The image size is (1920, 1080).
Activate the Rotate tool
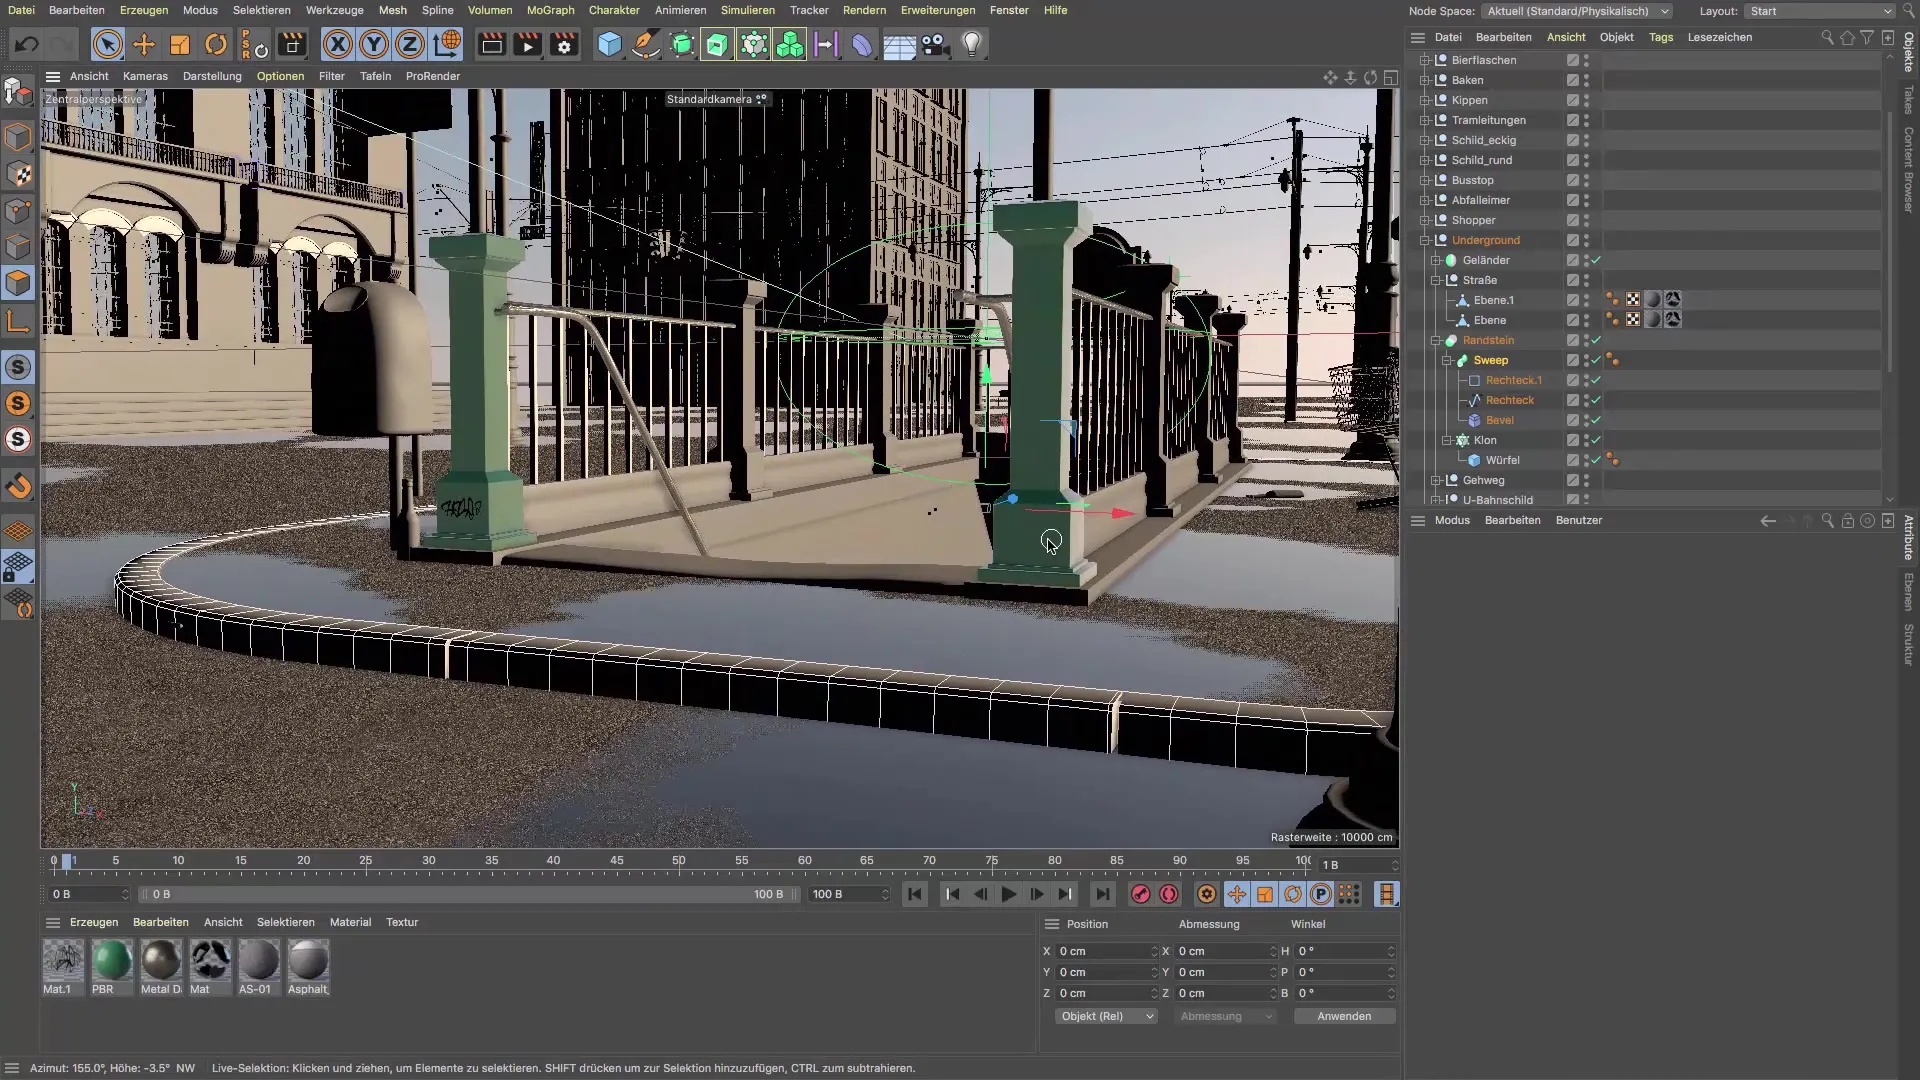tap(216, 45)
